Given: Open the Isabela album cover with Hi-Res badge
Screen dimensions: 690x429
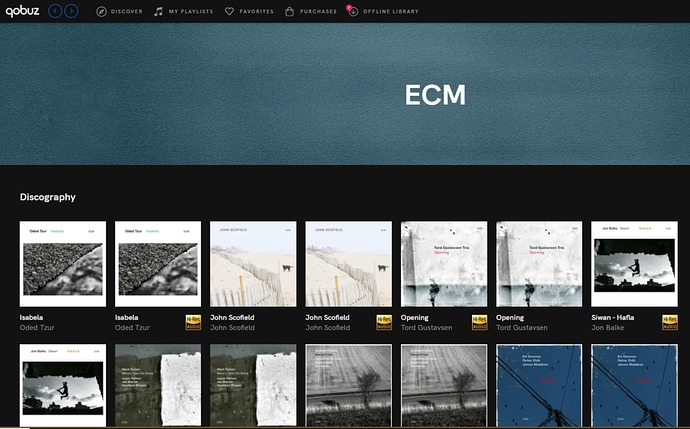Looking at the screenshot, I should [158, 264].
